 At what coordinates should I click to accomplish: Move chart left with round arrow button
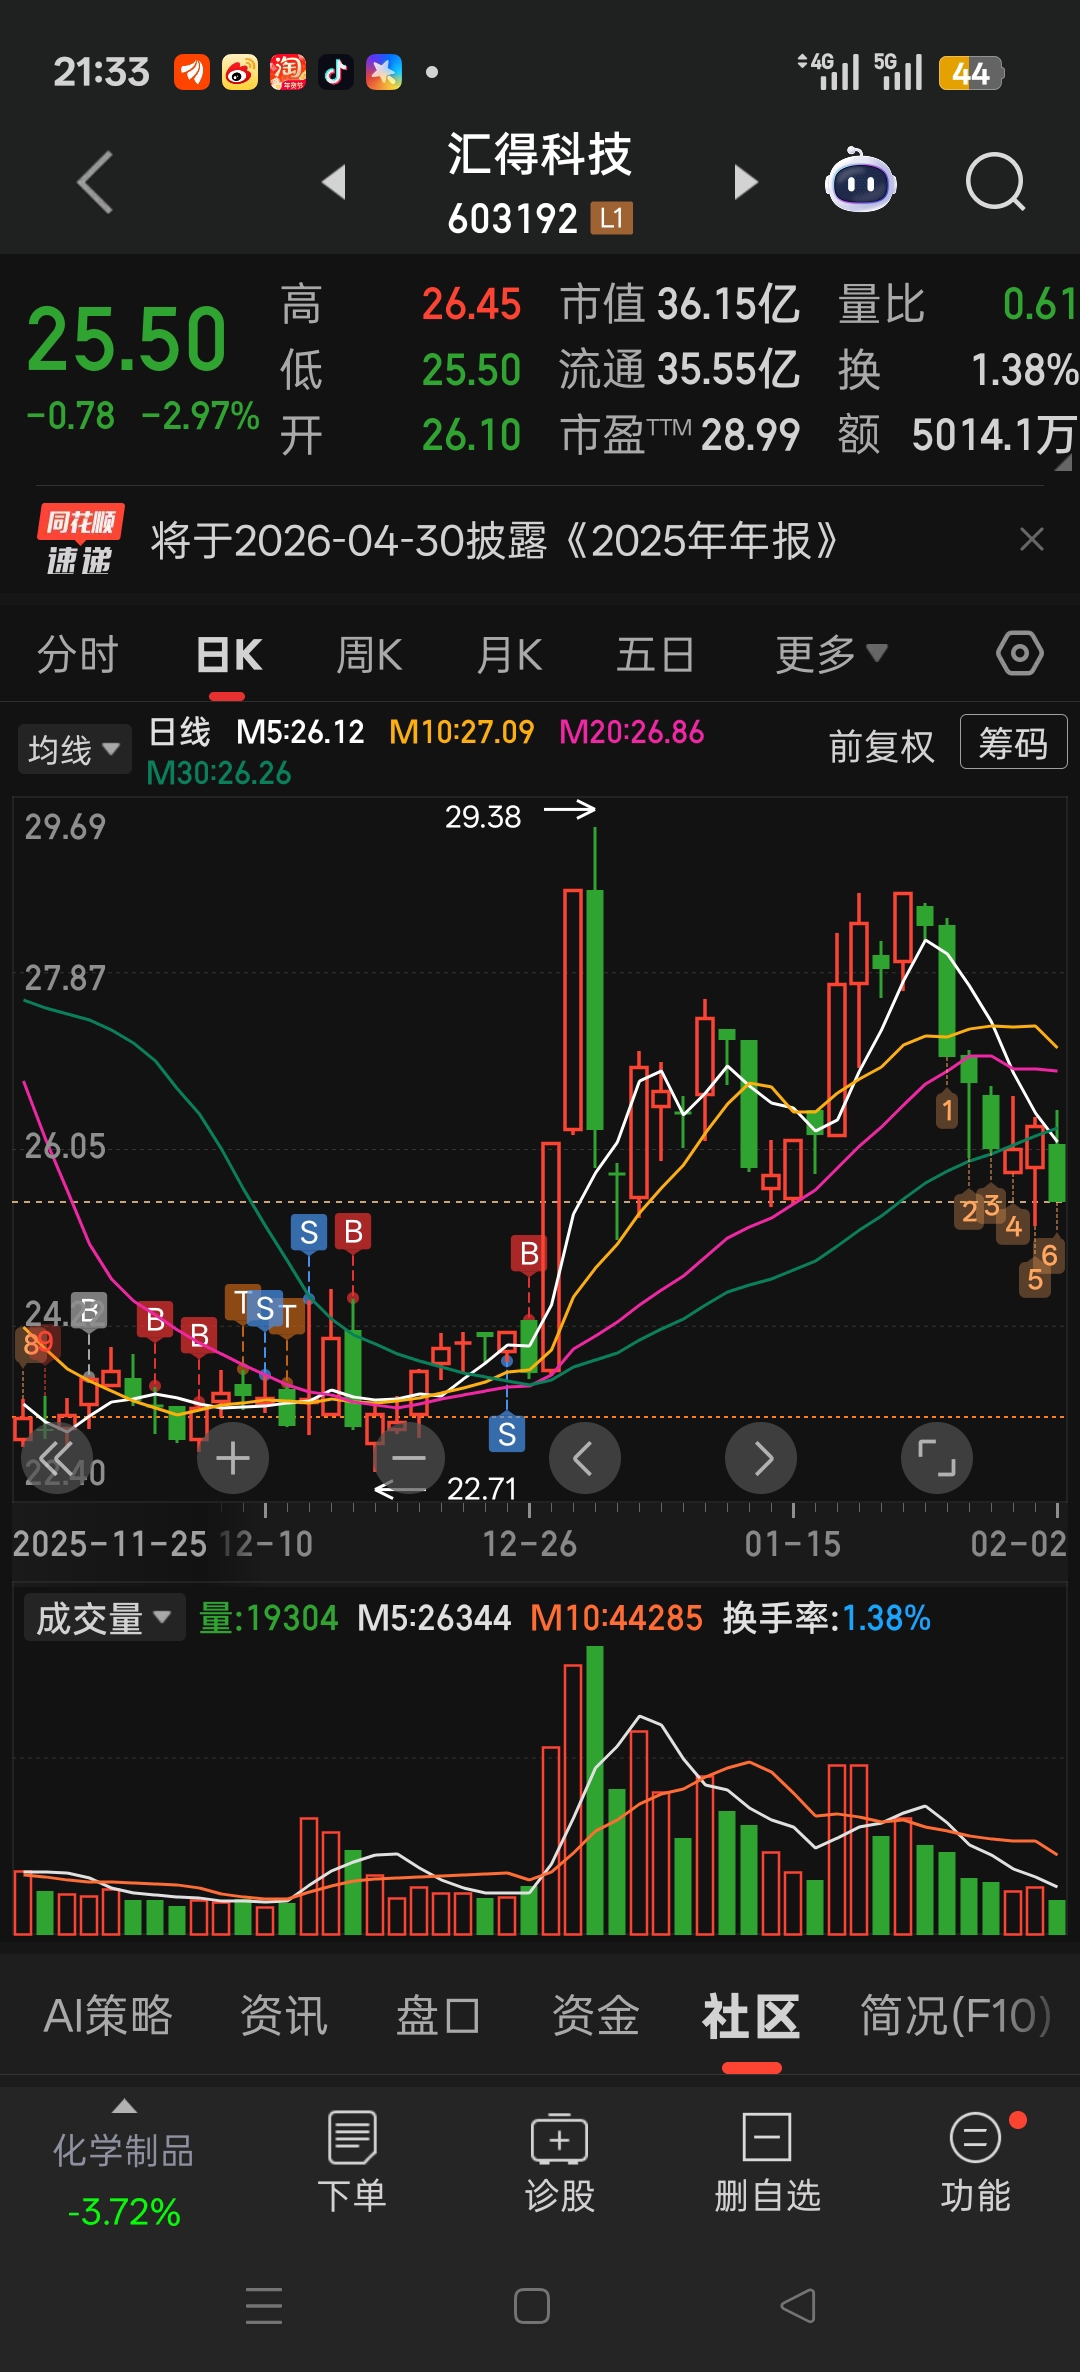[585, 1458]
